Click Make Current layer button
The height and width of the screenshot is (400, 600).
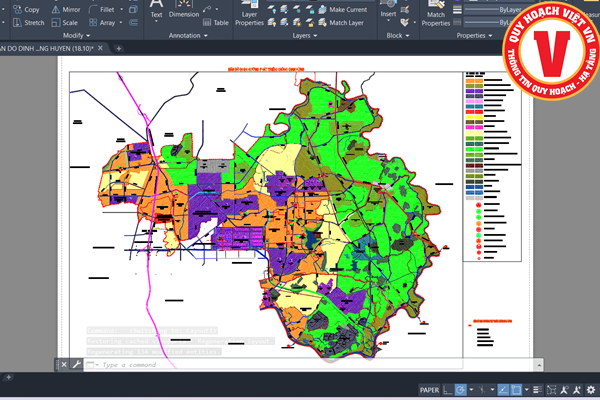pos(343,9)
